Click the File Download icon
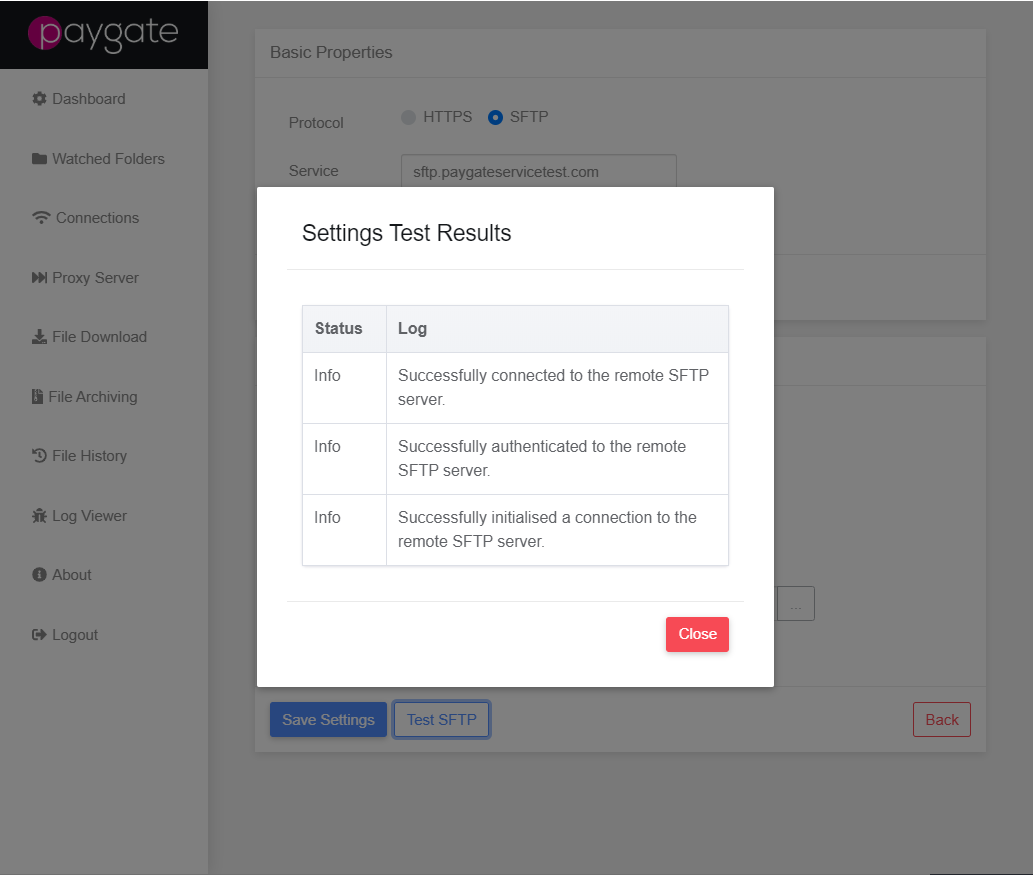 pos(40,337)
